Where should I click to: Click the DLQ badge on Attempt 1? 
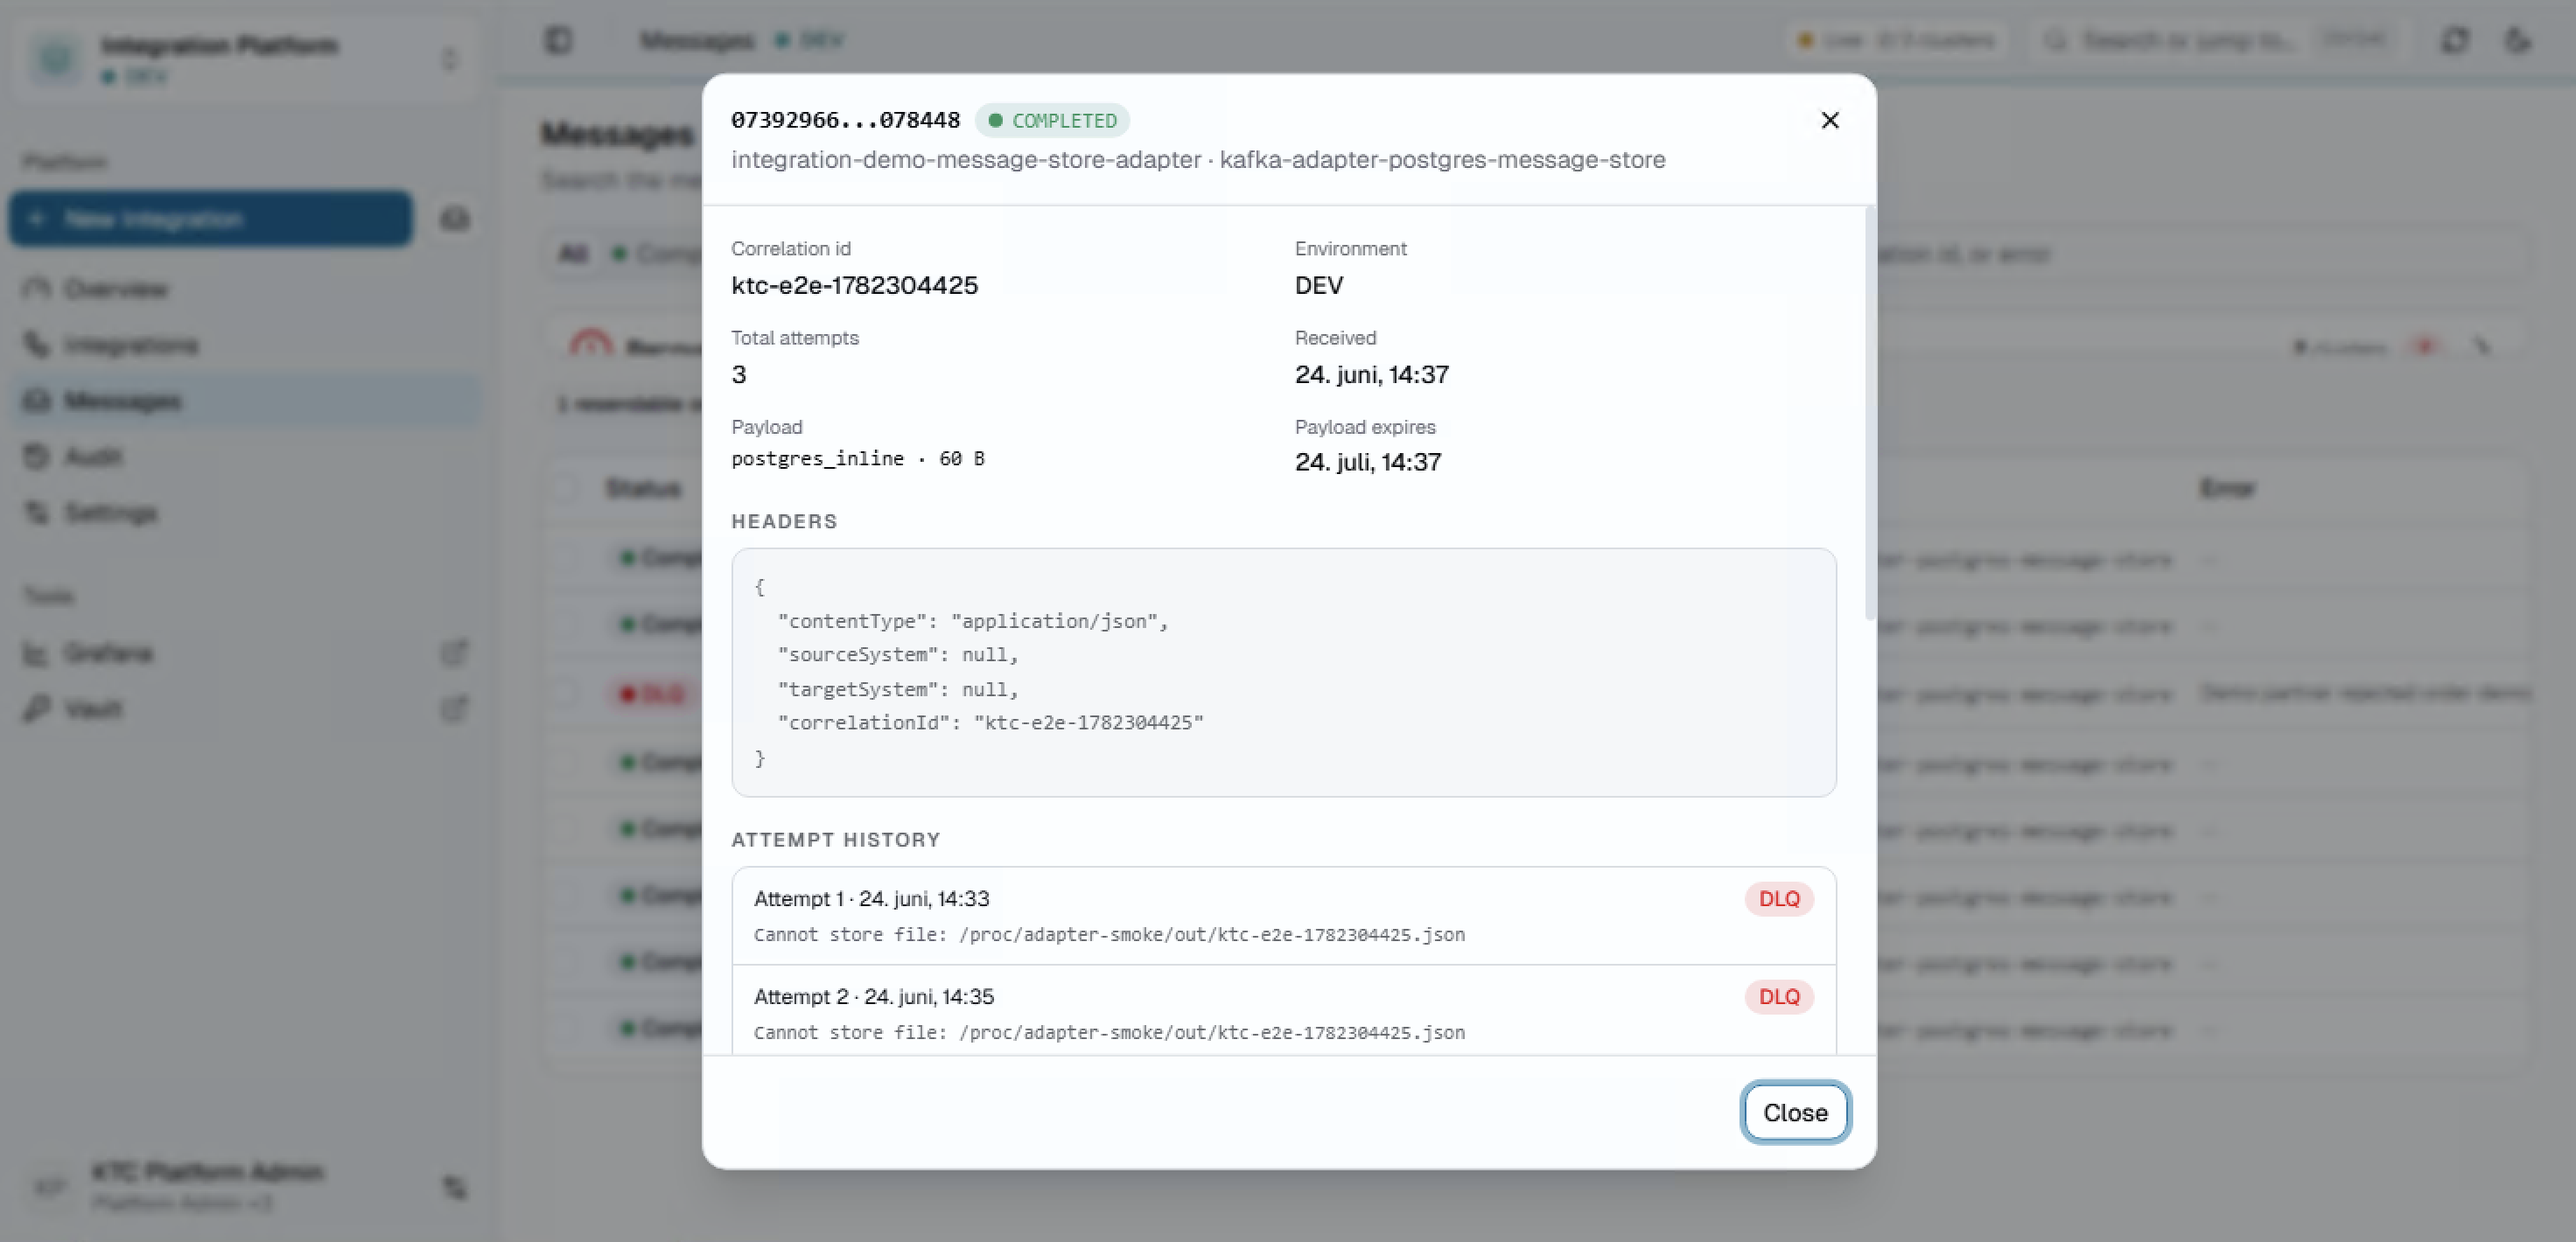[1778, 898]
